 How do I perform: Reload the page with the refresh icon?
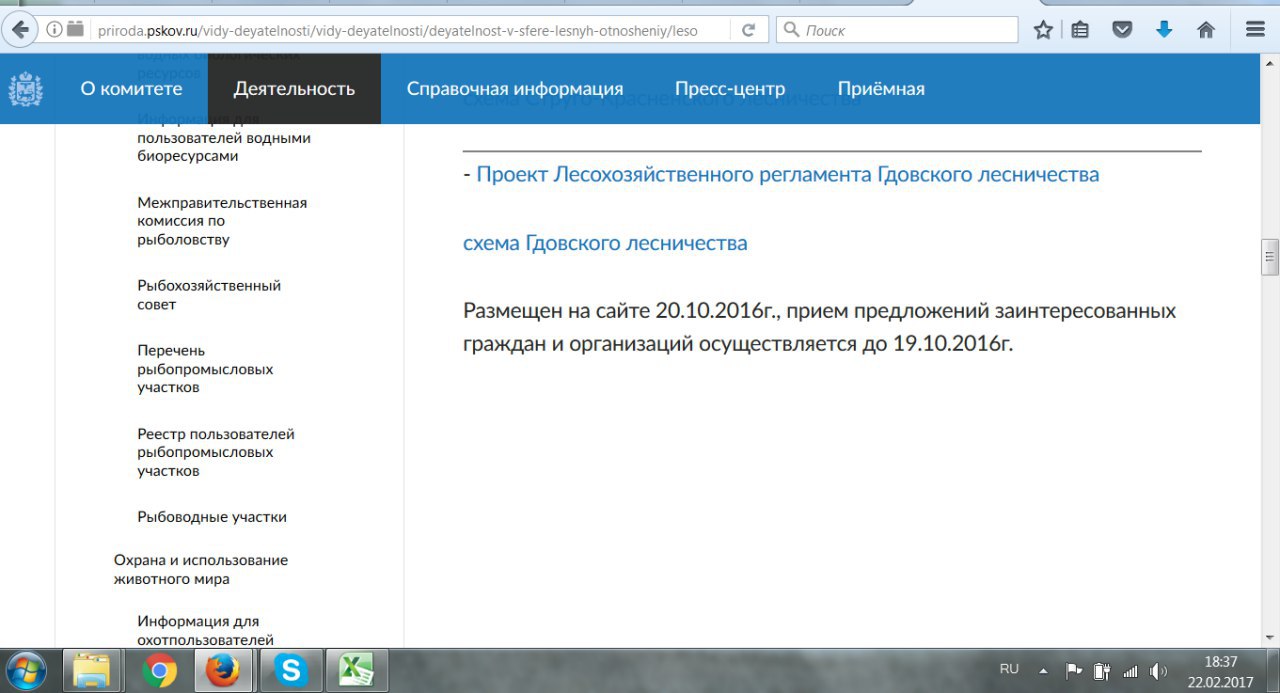click(747, 30)
